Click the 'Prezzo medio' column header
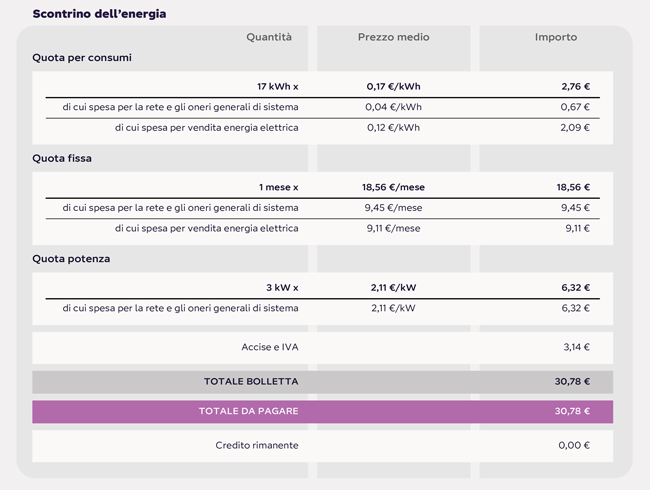Screen dimensions: 650x490 tap(393, 37)
